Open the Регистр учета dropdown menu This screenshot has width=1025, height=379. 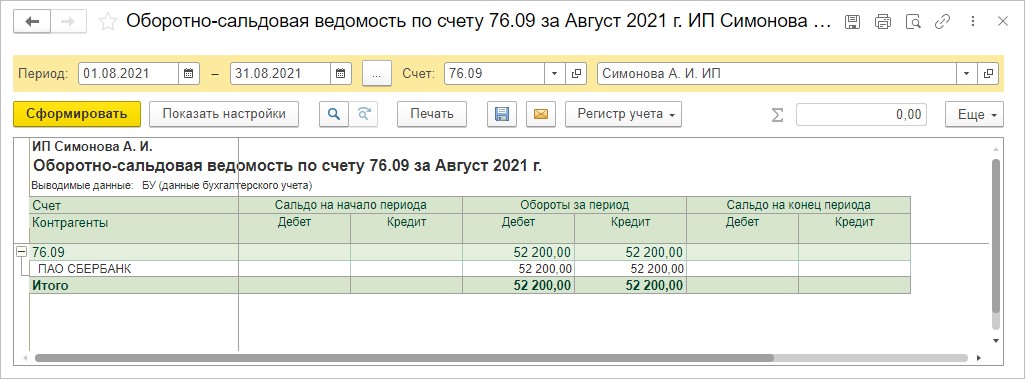click(623, 114)
